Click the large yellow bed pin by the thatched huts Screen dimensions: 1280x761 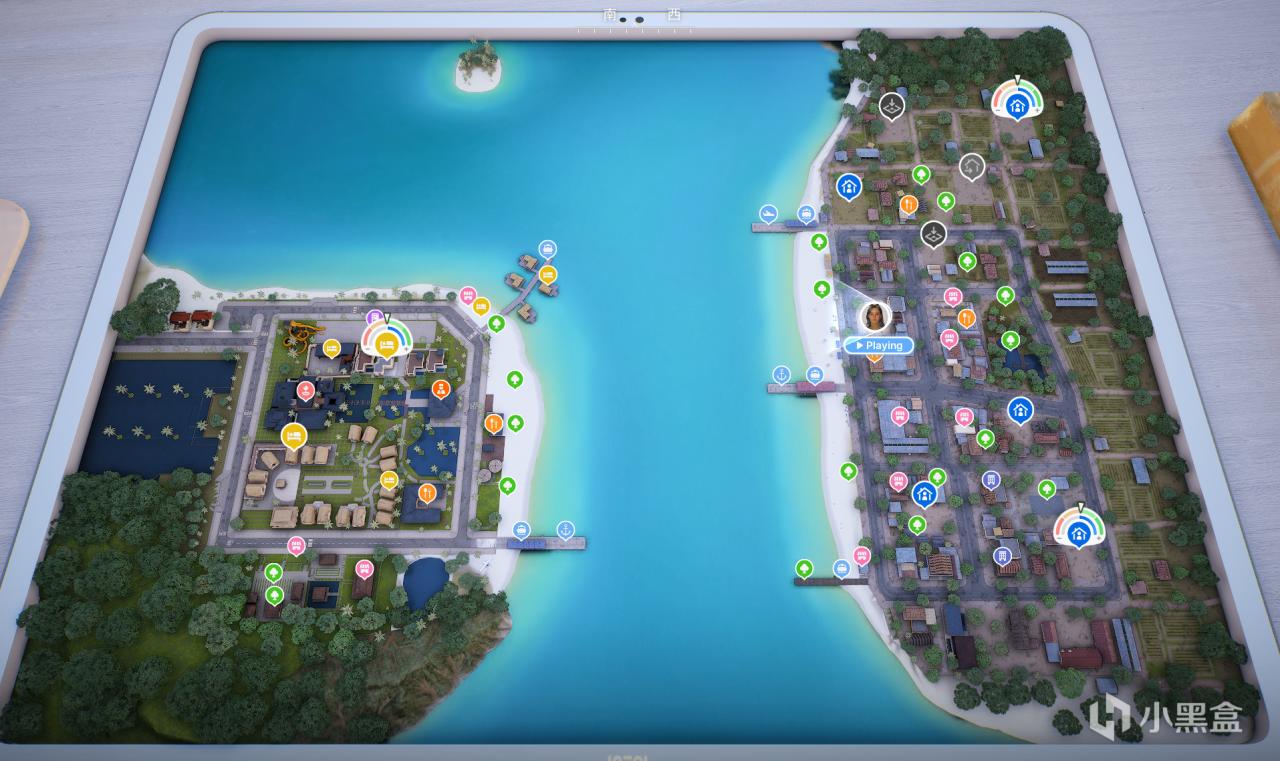(x=293, y=435)
